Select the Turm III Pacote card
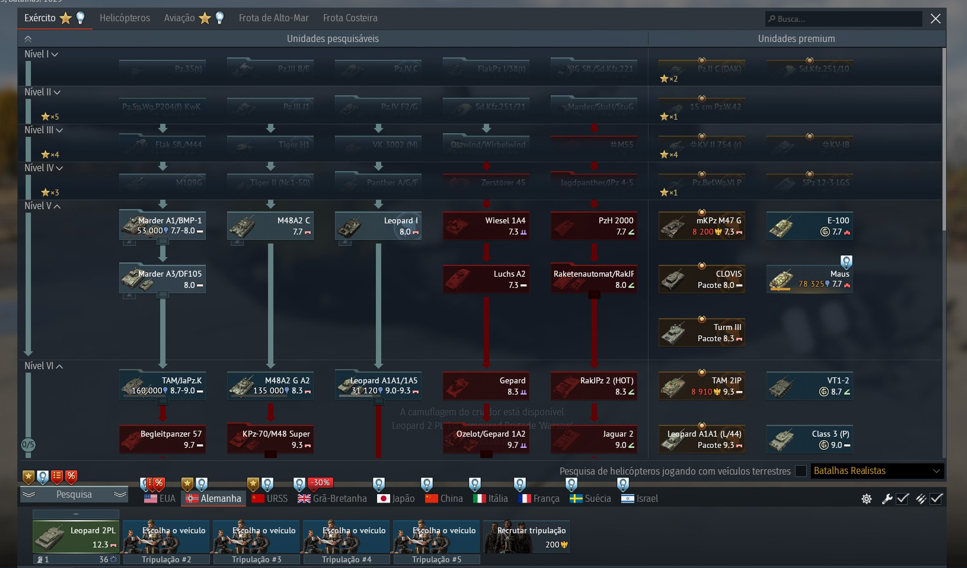This screenshot has width=967, height=568. point(702,333)
